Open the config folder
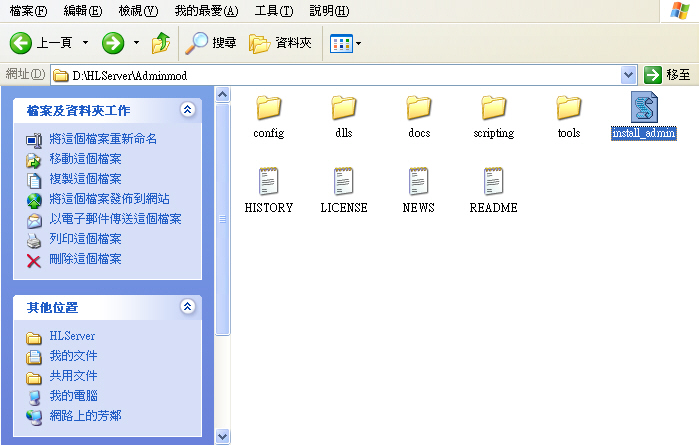699x445 pixels. [268, 108]
